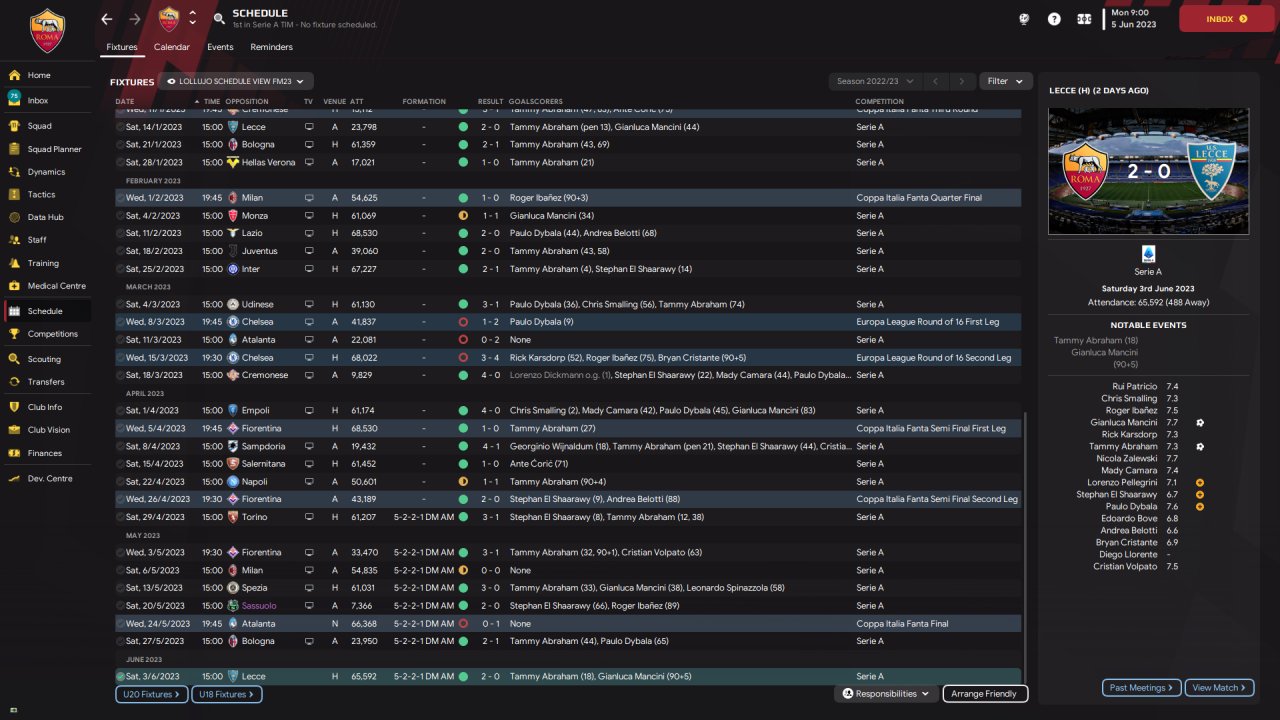Click the Arrange Friendly button

click(x=985, y=694)
